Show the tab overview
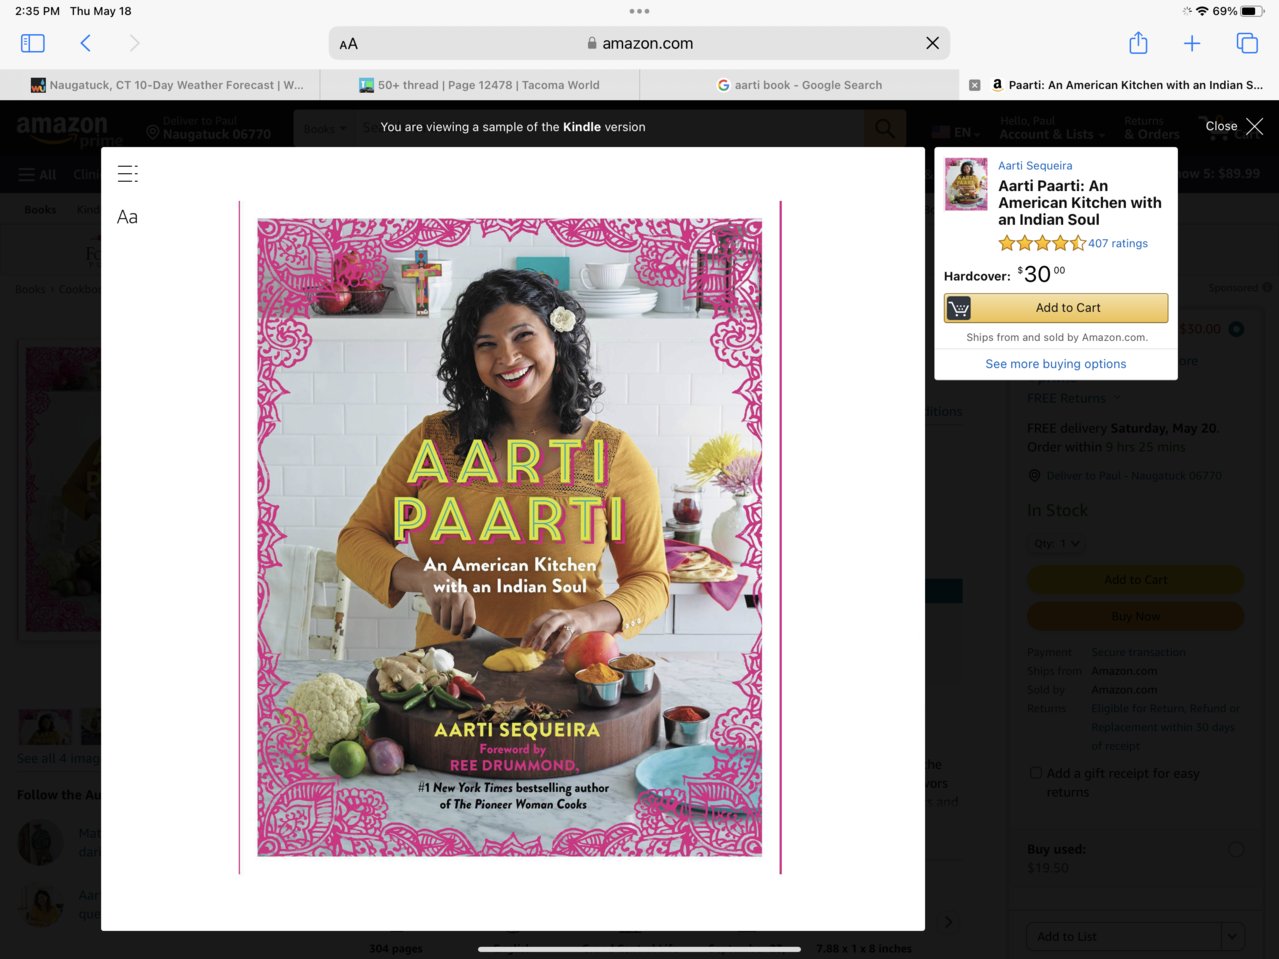 click(1247, 43)
